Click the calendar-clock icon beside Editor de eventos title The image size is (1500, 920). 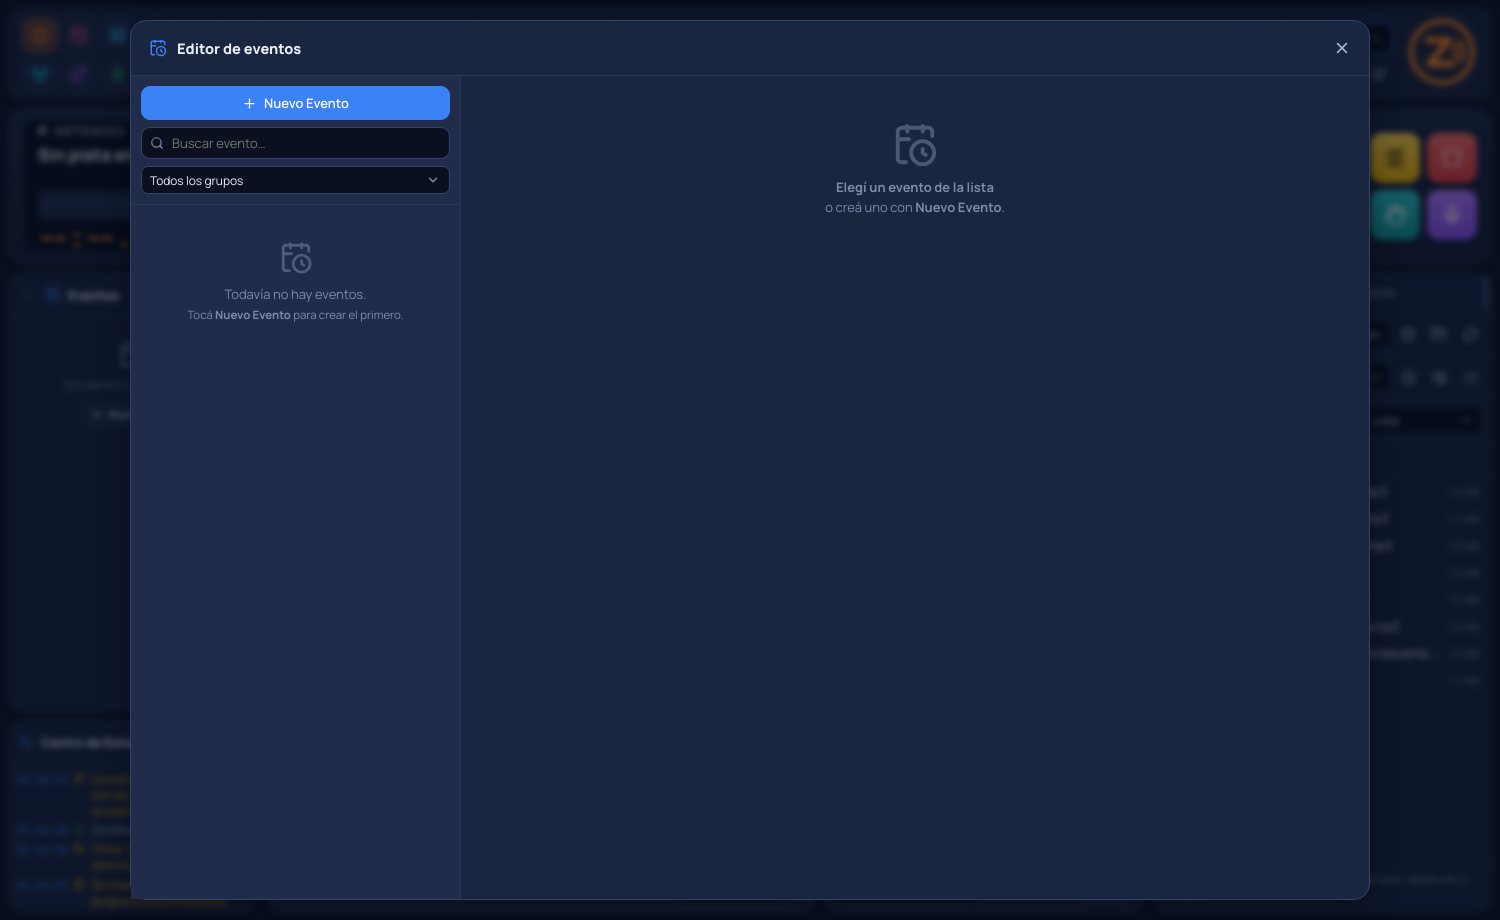click(x=158, y=48)
